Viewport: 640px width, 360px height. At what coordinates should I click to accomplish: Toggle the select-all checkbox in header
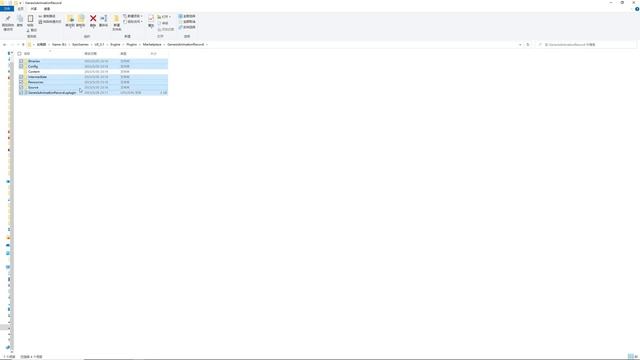click(19, 53)
